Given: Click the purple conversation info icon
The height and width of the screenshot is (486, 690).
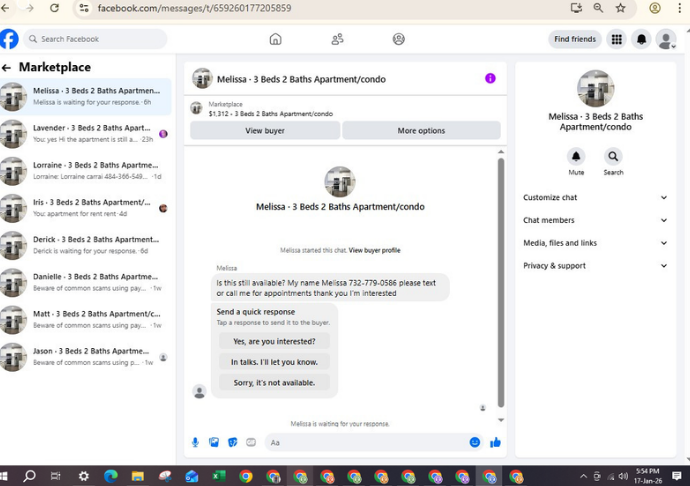Looking at the screenshot, I should 490,78.
